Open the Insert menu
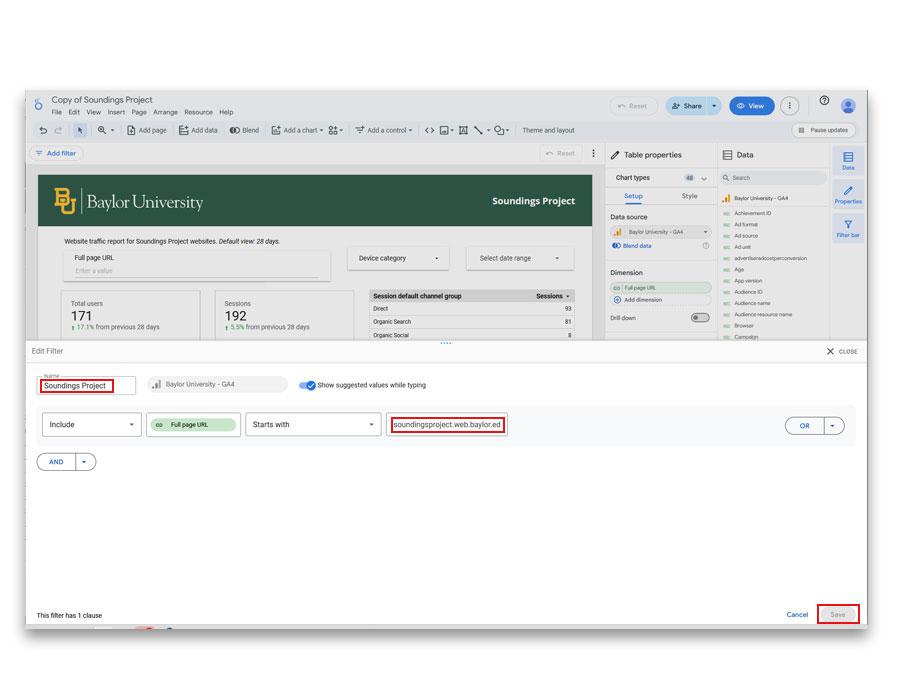Screen dimensions: 900x684 (116, 112)
